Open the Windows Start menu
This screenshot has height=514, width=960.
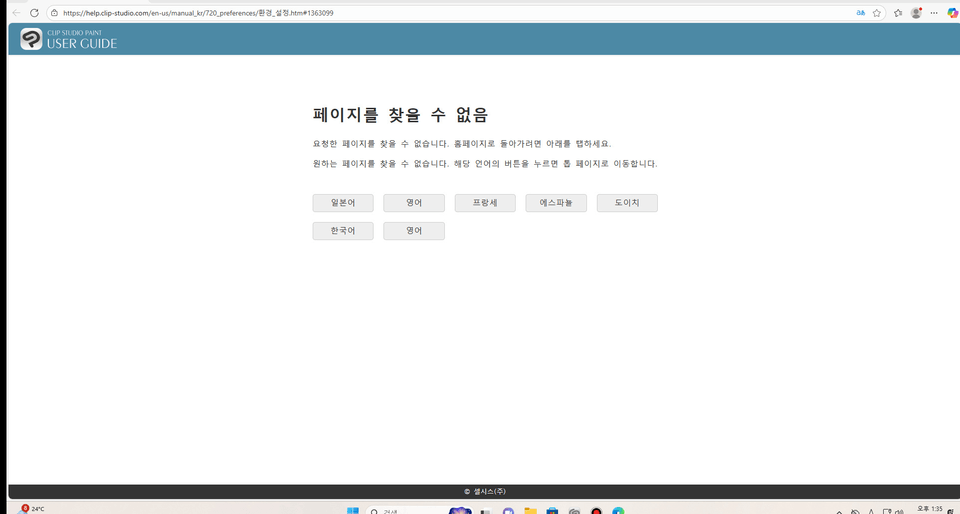pos(353,511)
